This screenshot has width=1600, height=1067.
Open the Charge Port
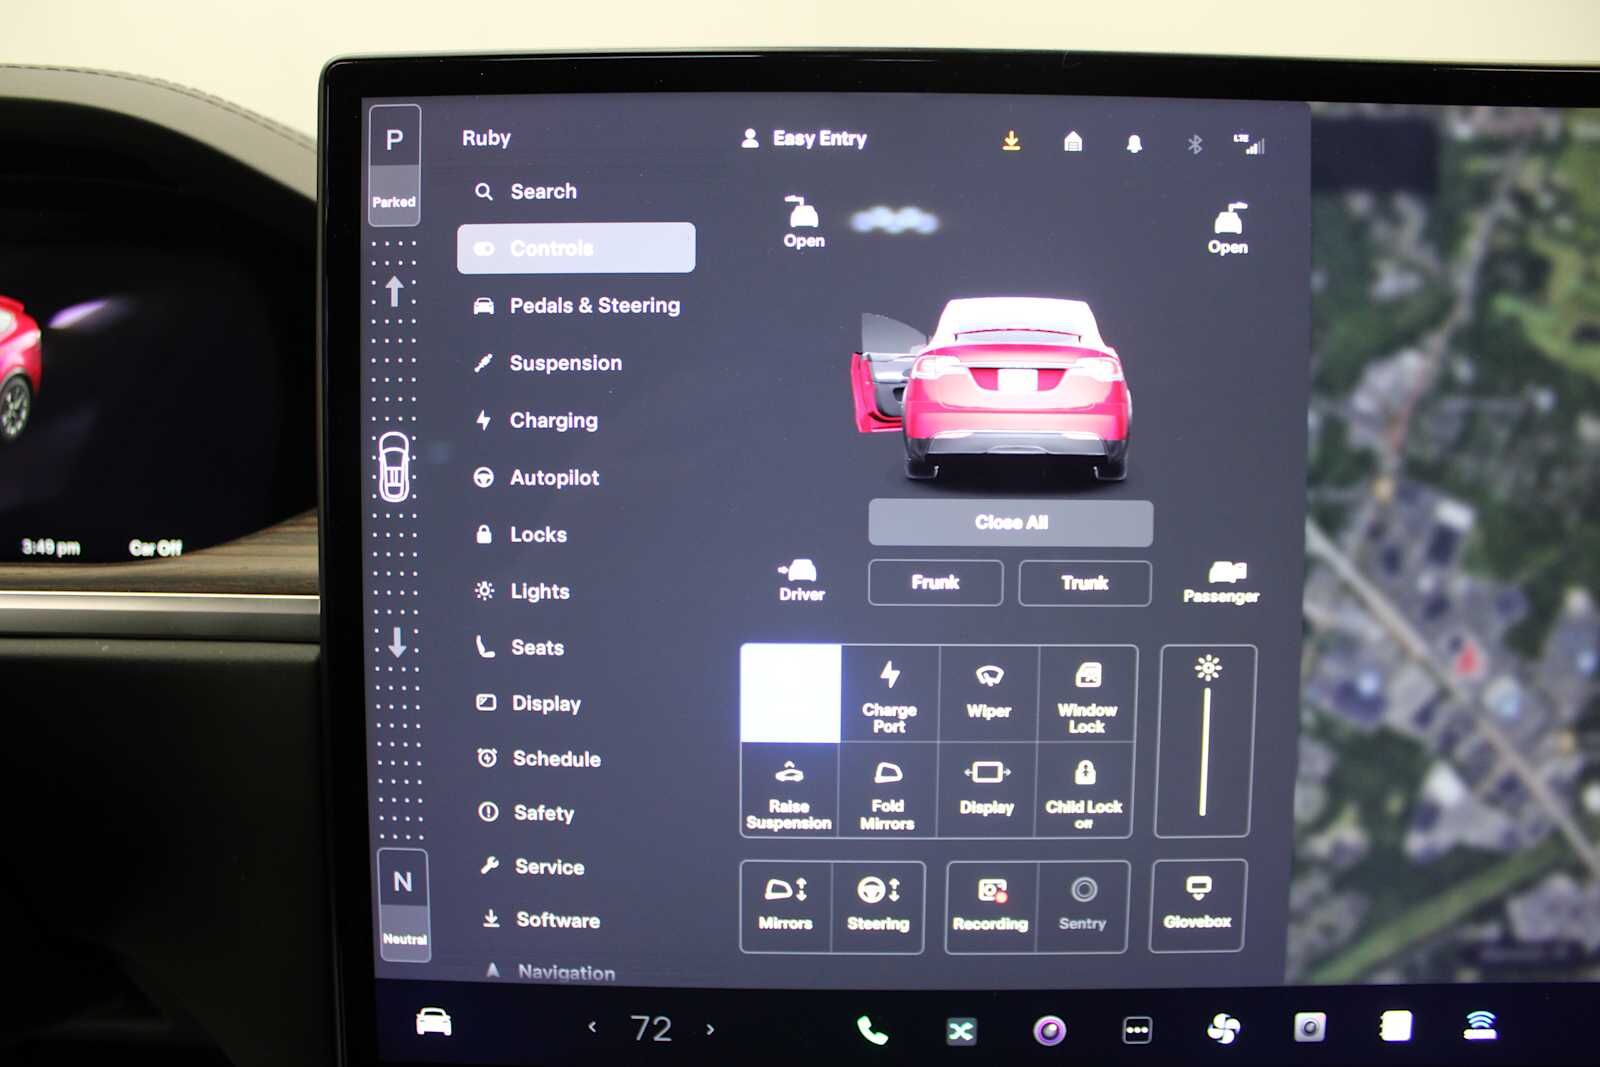coord(889,694)
